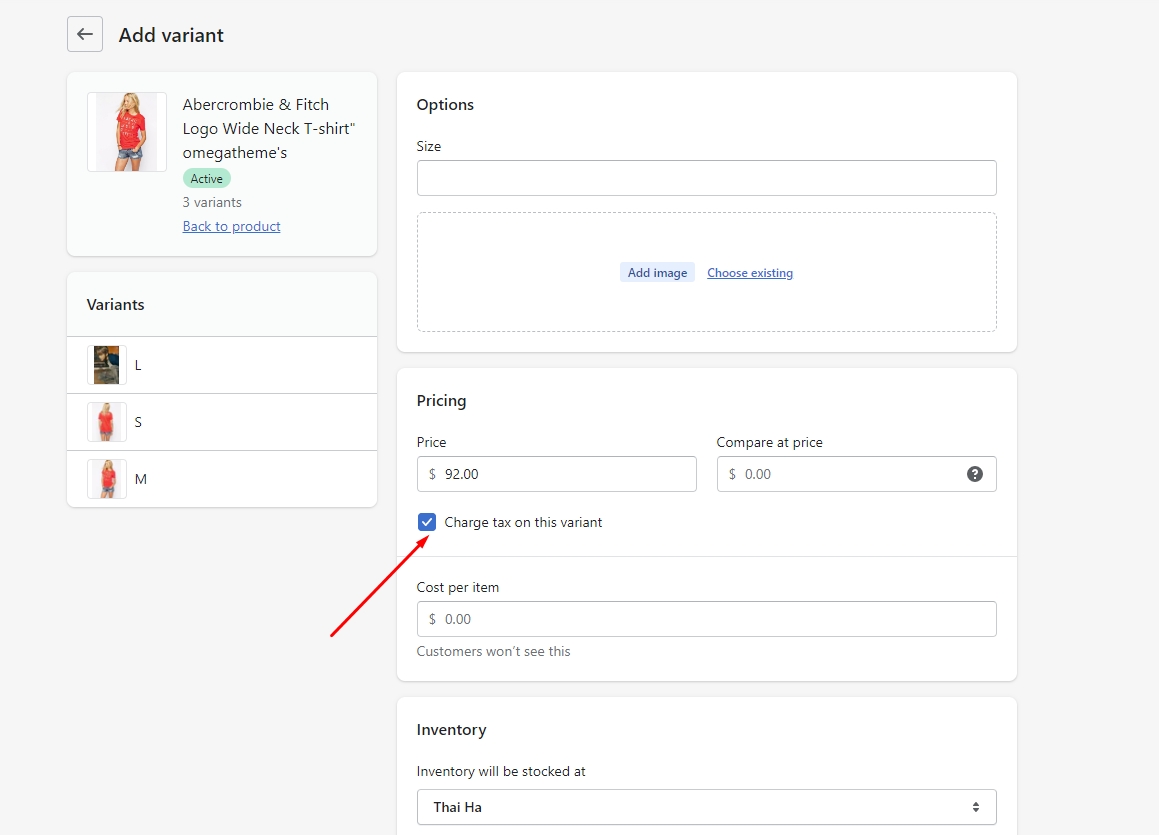The image size is (1159, 835).
Task: Uncheck Charge tax on this variant
Action: [x=427, y=522]
